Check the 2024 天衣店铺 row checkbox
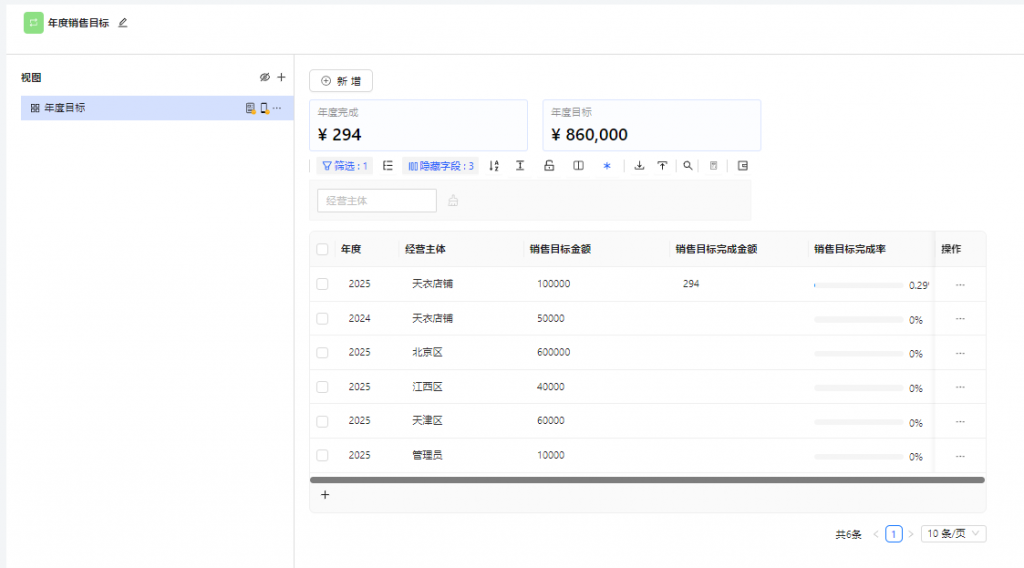The image size is (1024, 568). pos(322,319)
